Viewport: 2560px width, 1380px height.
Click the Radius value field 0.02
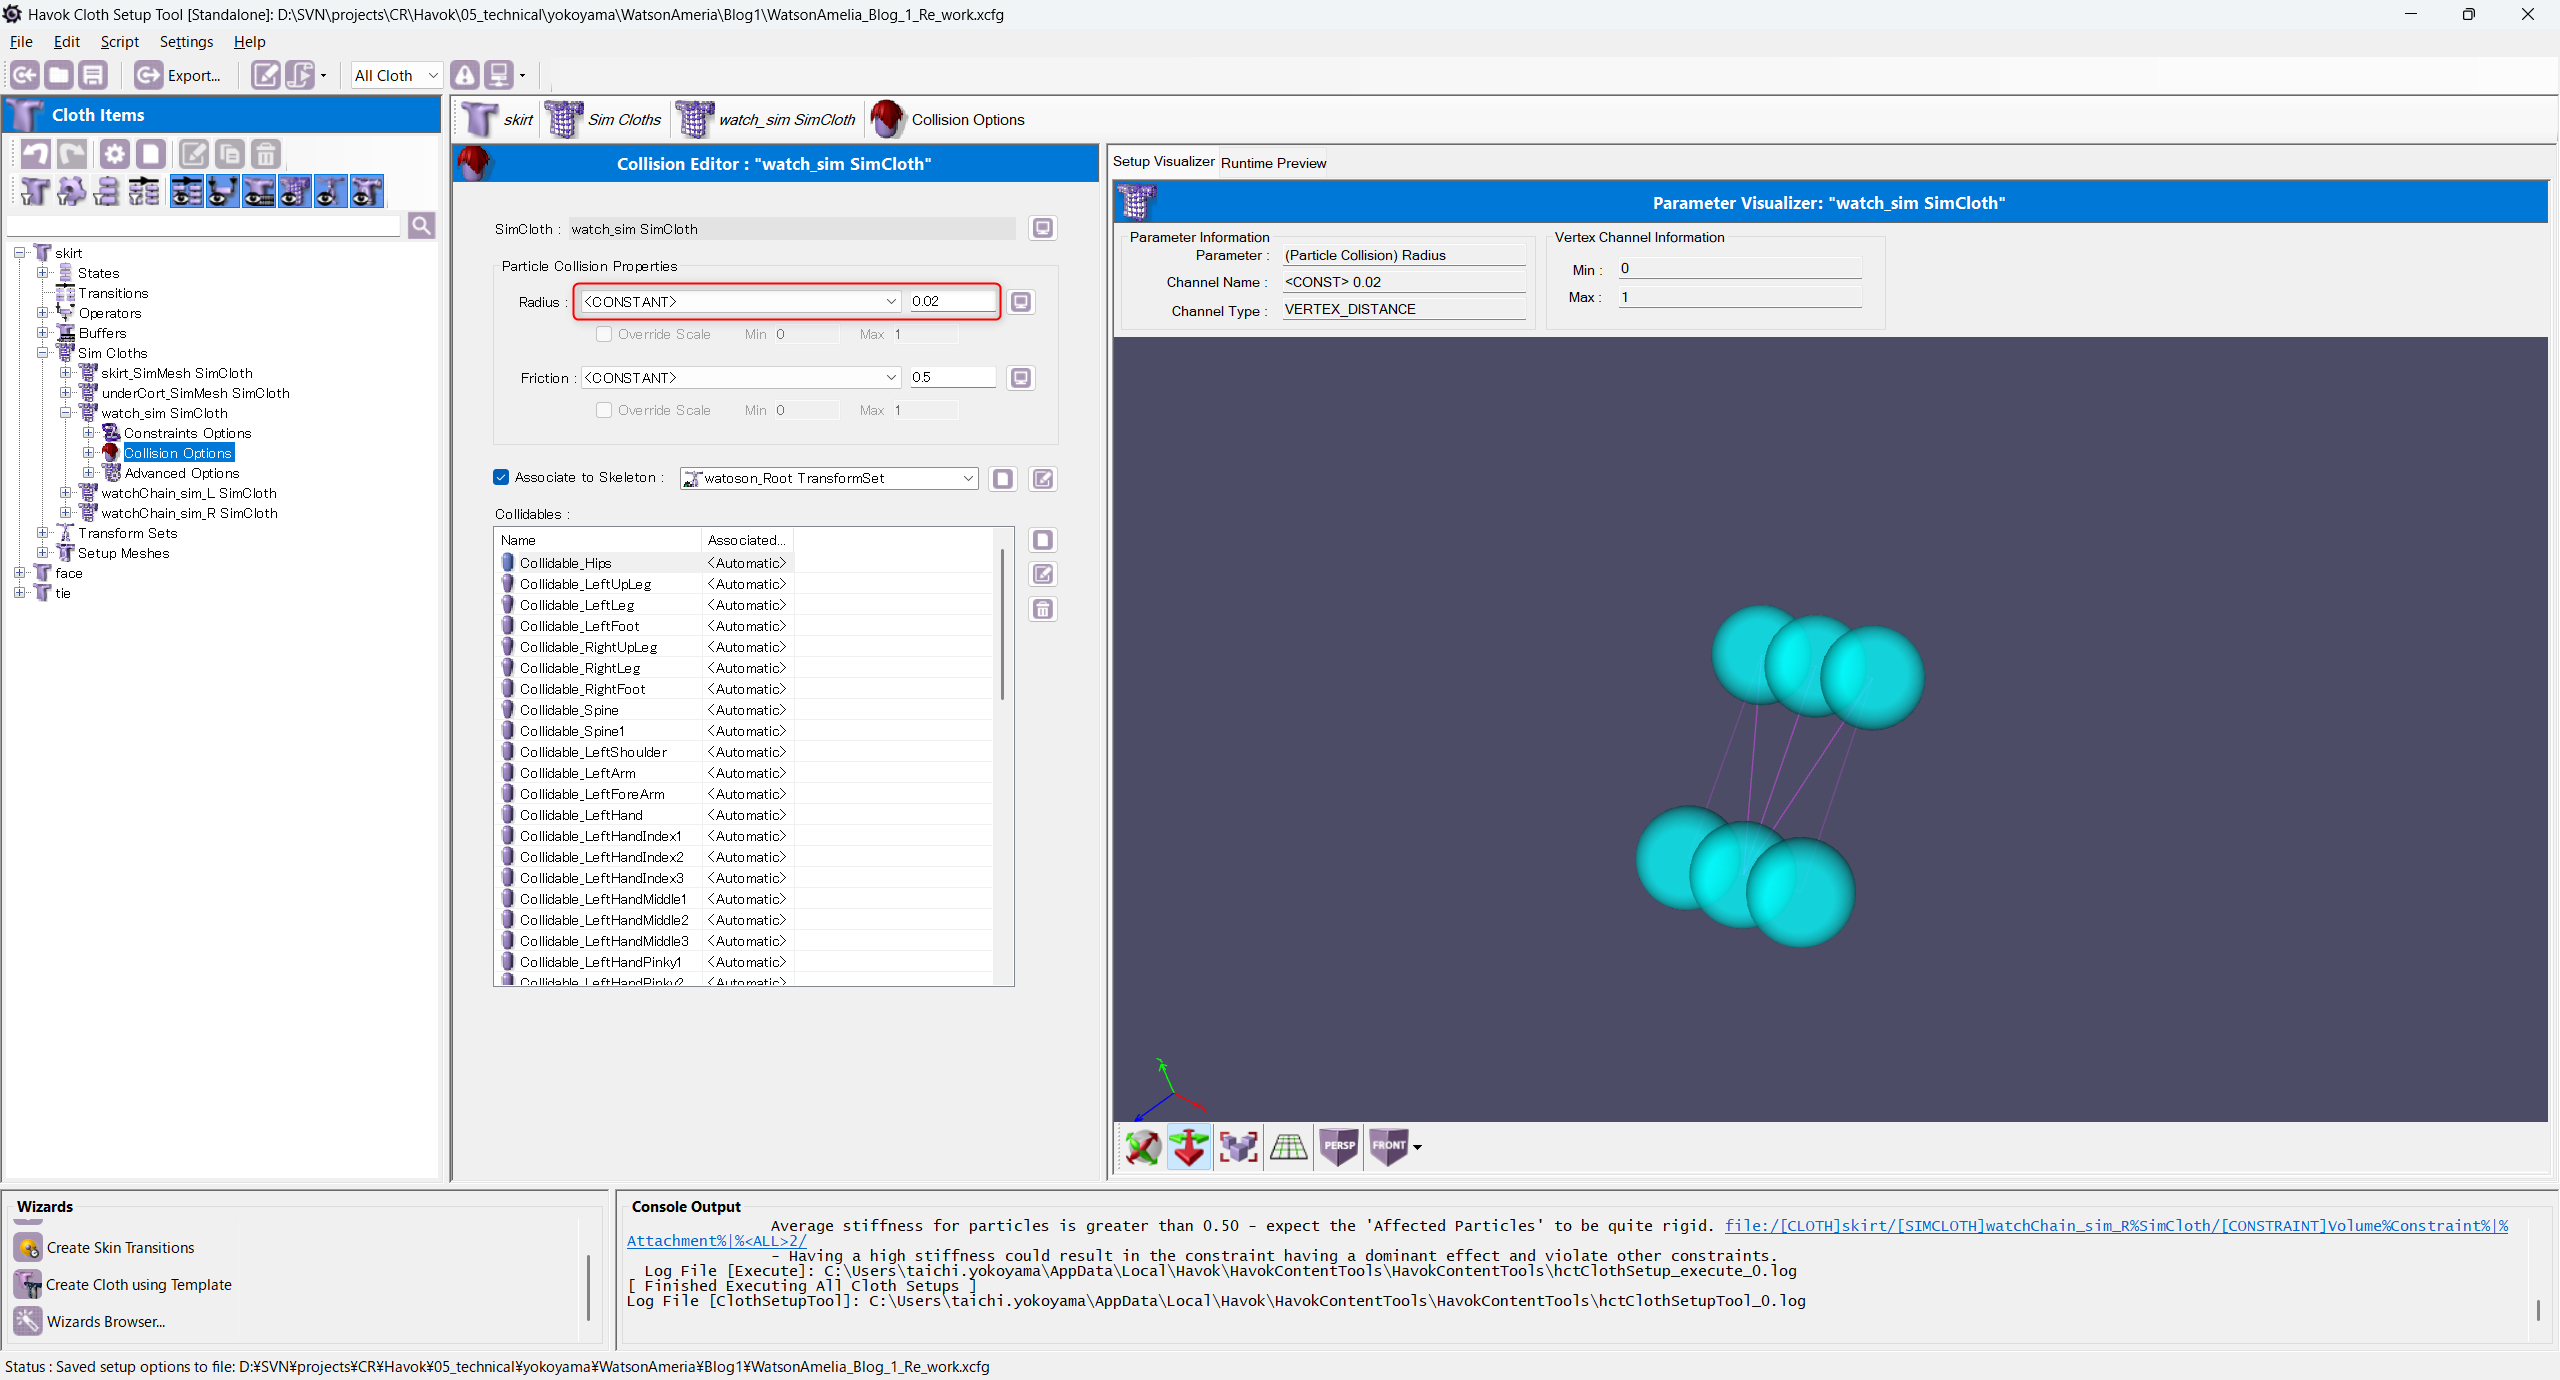click(x=952, y=301)
